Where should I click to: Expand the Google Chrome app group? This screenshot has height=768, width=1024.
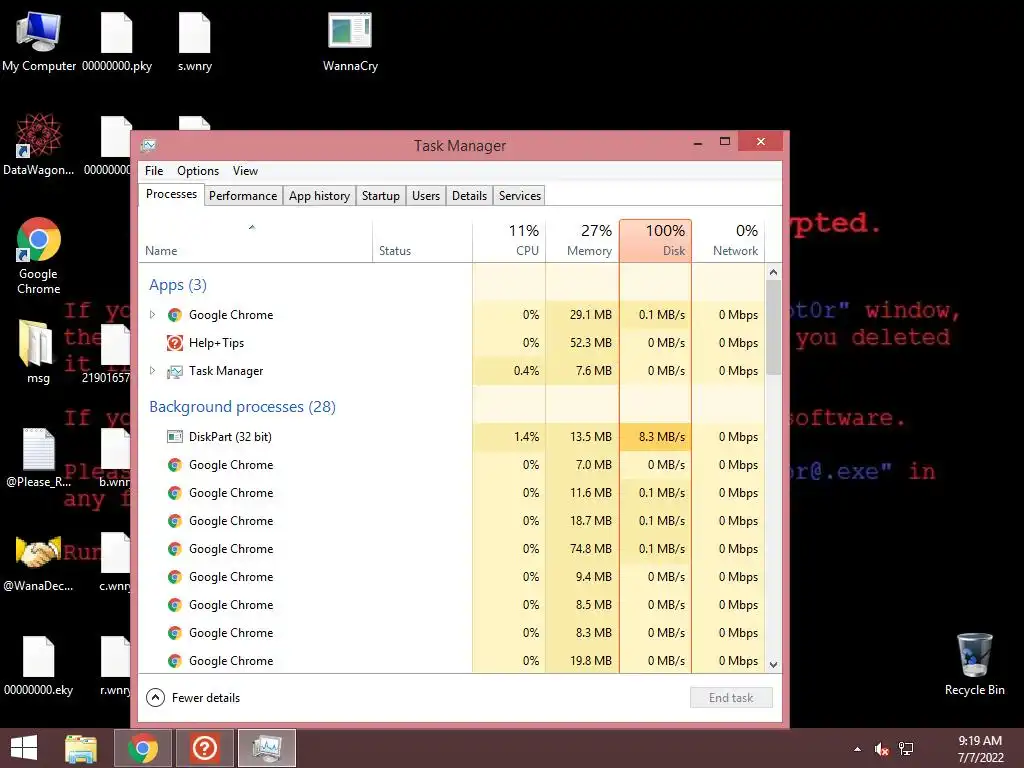coord(152,315)
